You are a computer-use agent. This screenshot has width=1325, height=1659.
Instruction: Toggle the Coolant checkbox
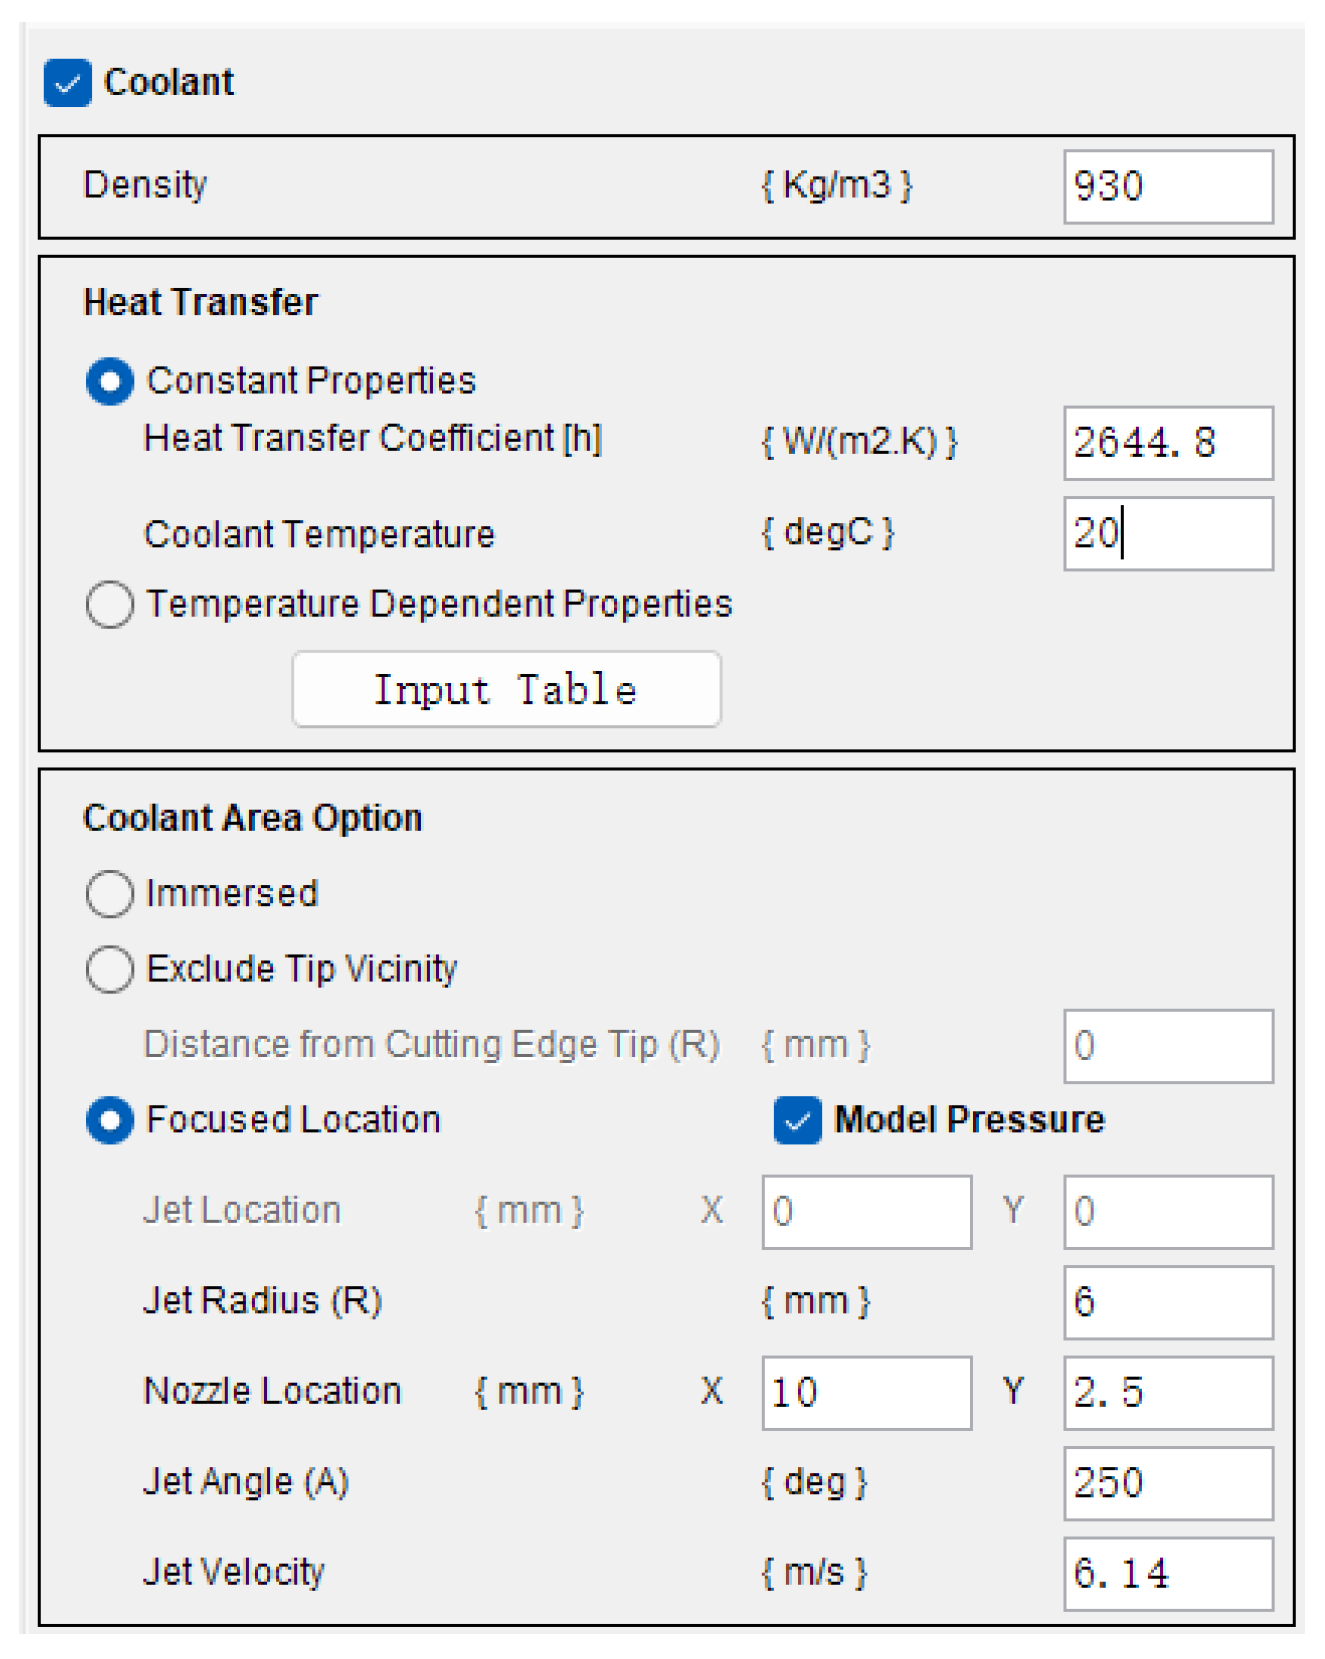pos(67,83)
